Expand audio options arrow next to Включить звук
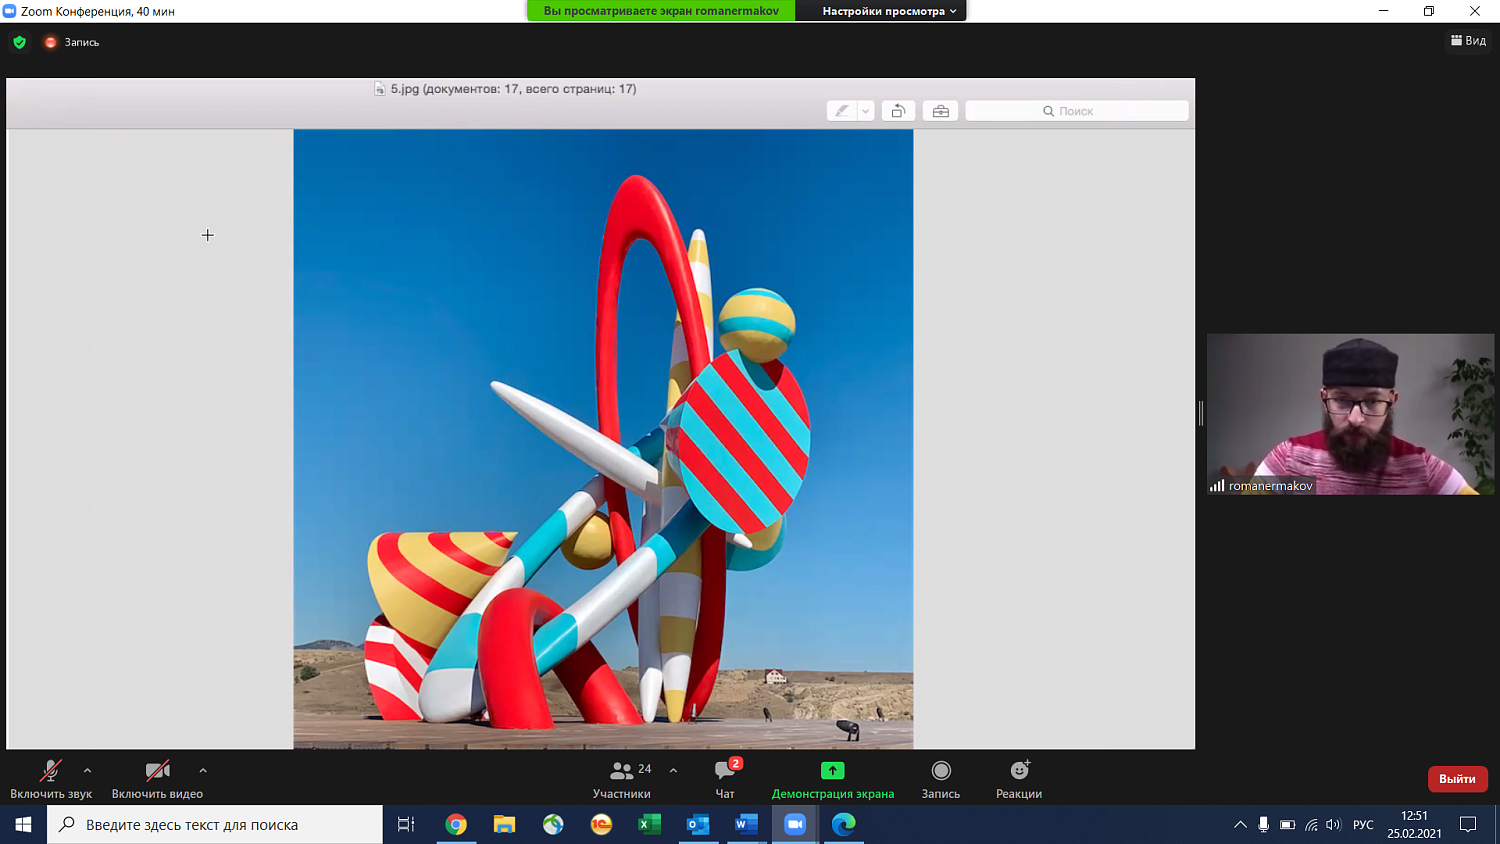 click(87, 770)
